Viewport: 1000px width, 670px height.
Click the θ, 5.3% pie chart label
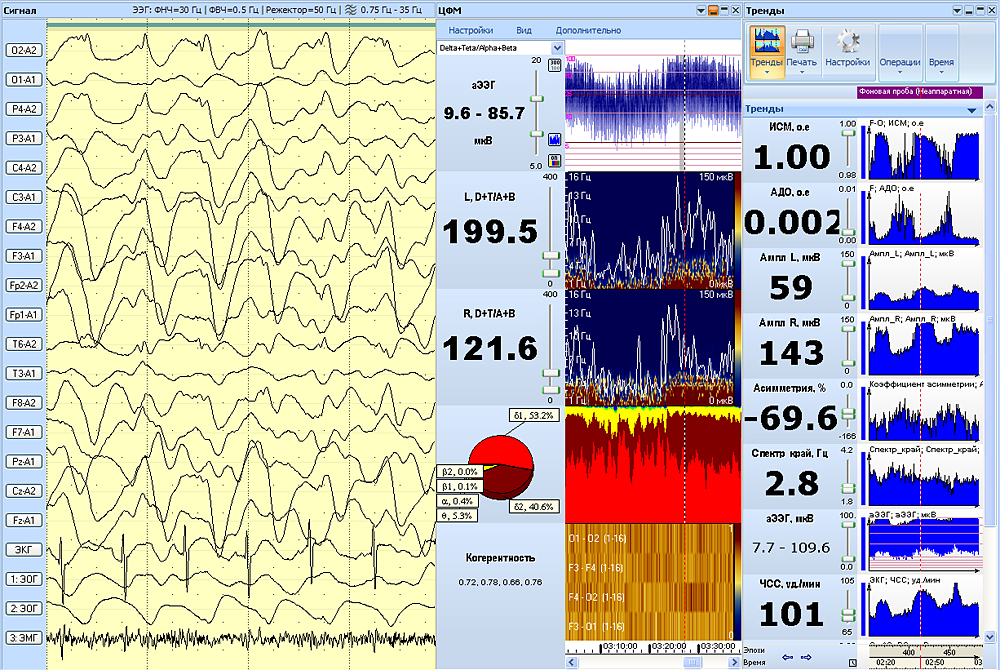457,516
